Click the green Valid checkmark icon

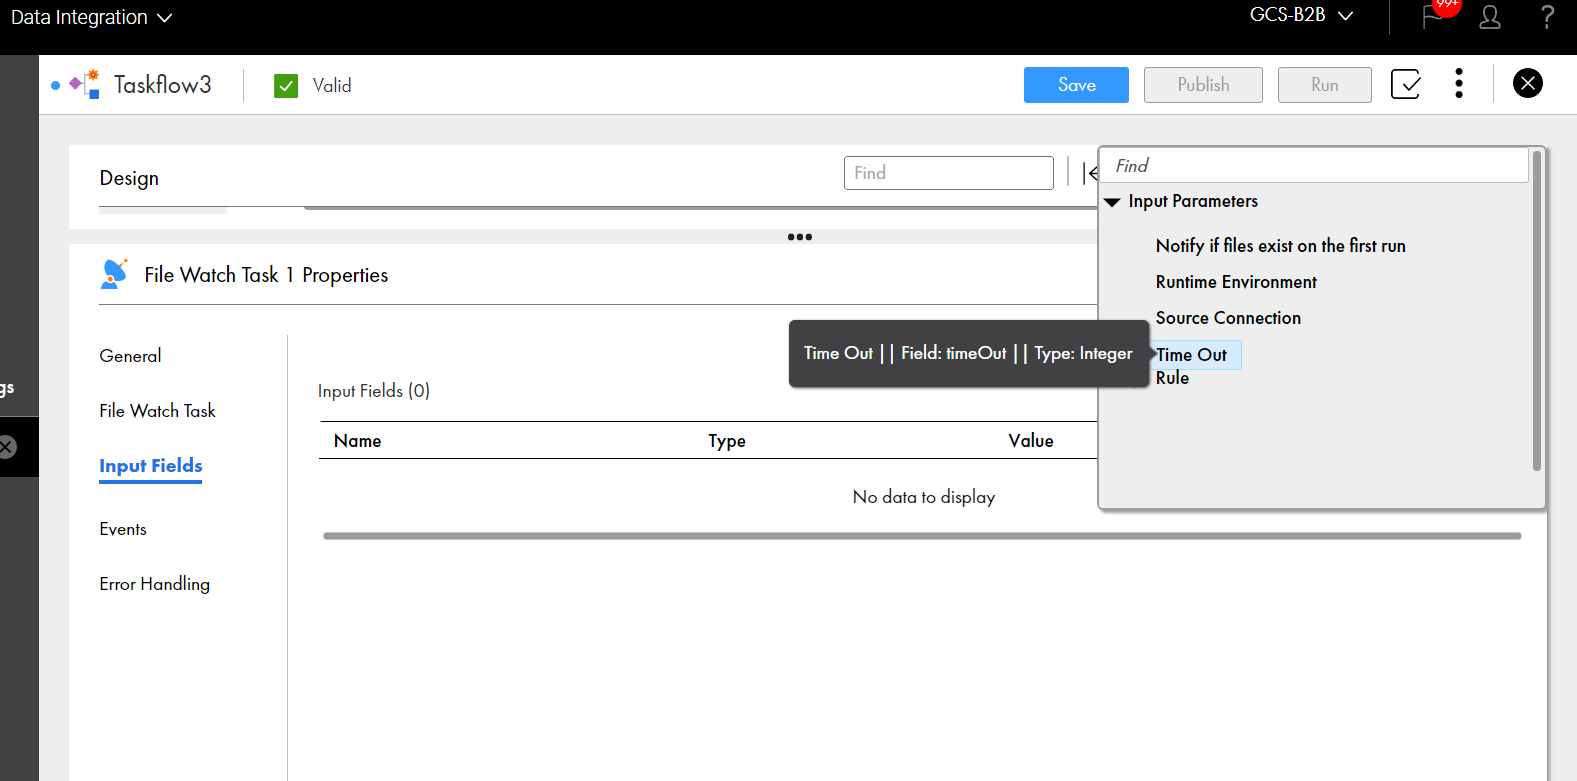click(x=286, y=86)
